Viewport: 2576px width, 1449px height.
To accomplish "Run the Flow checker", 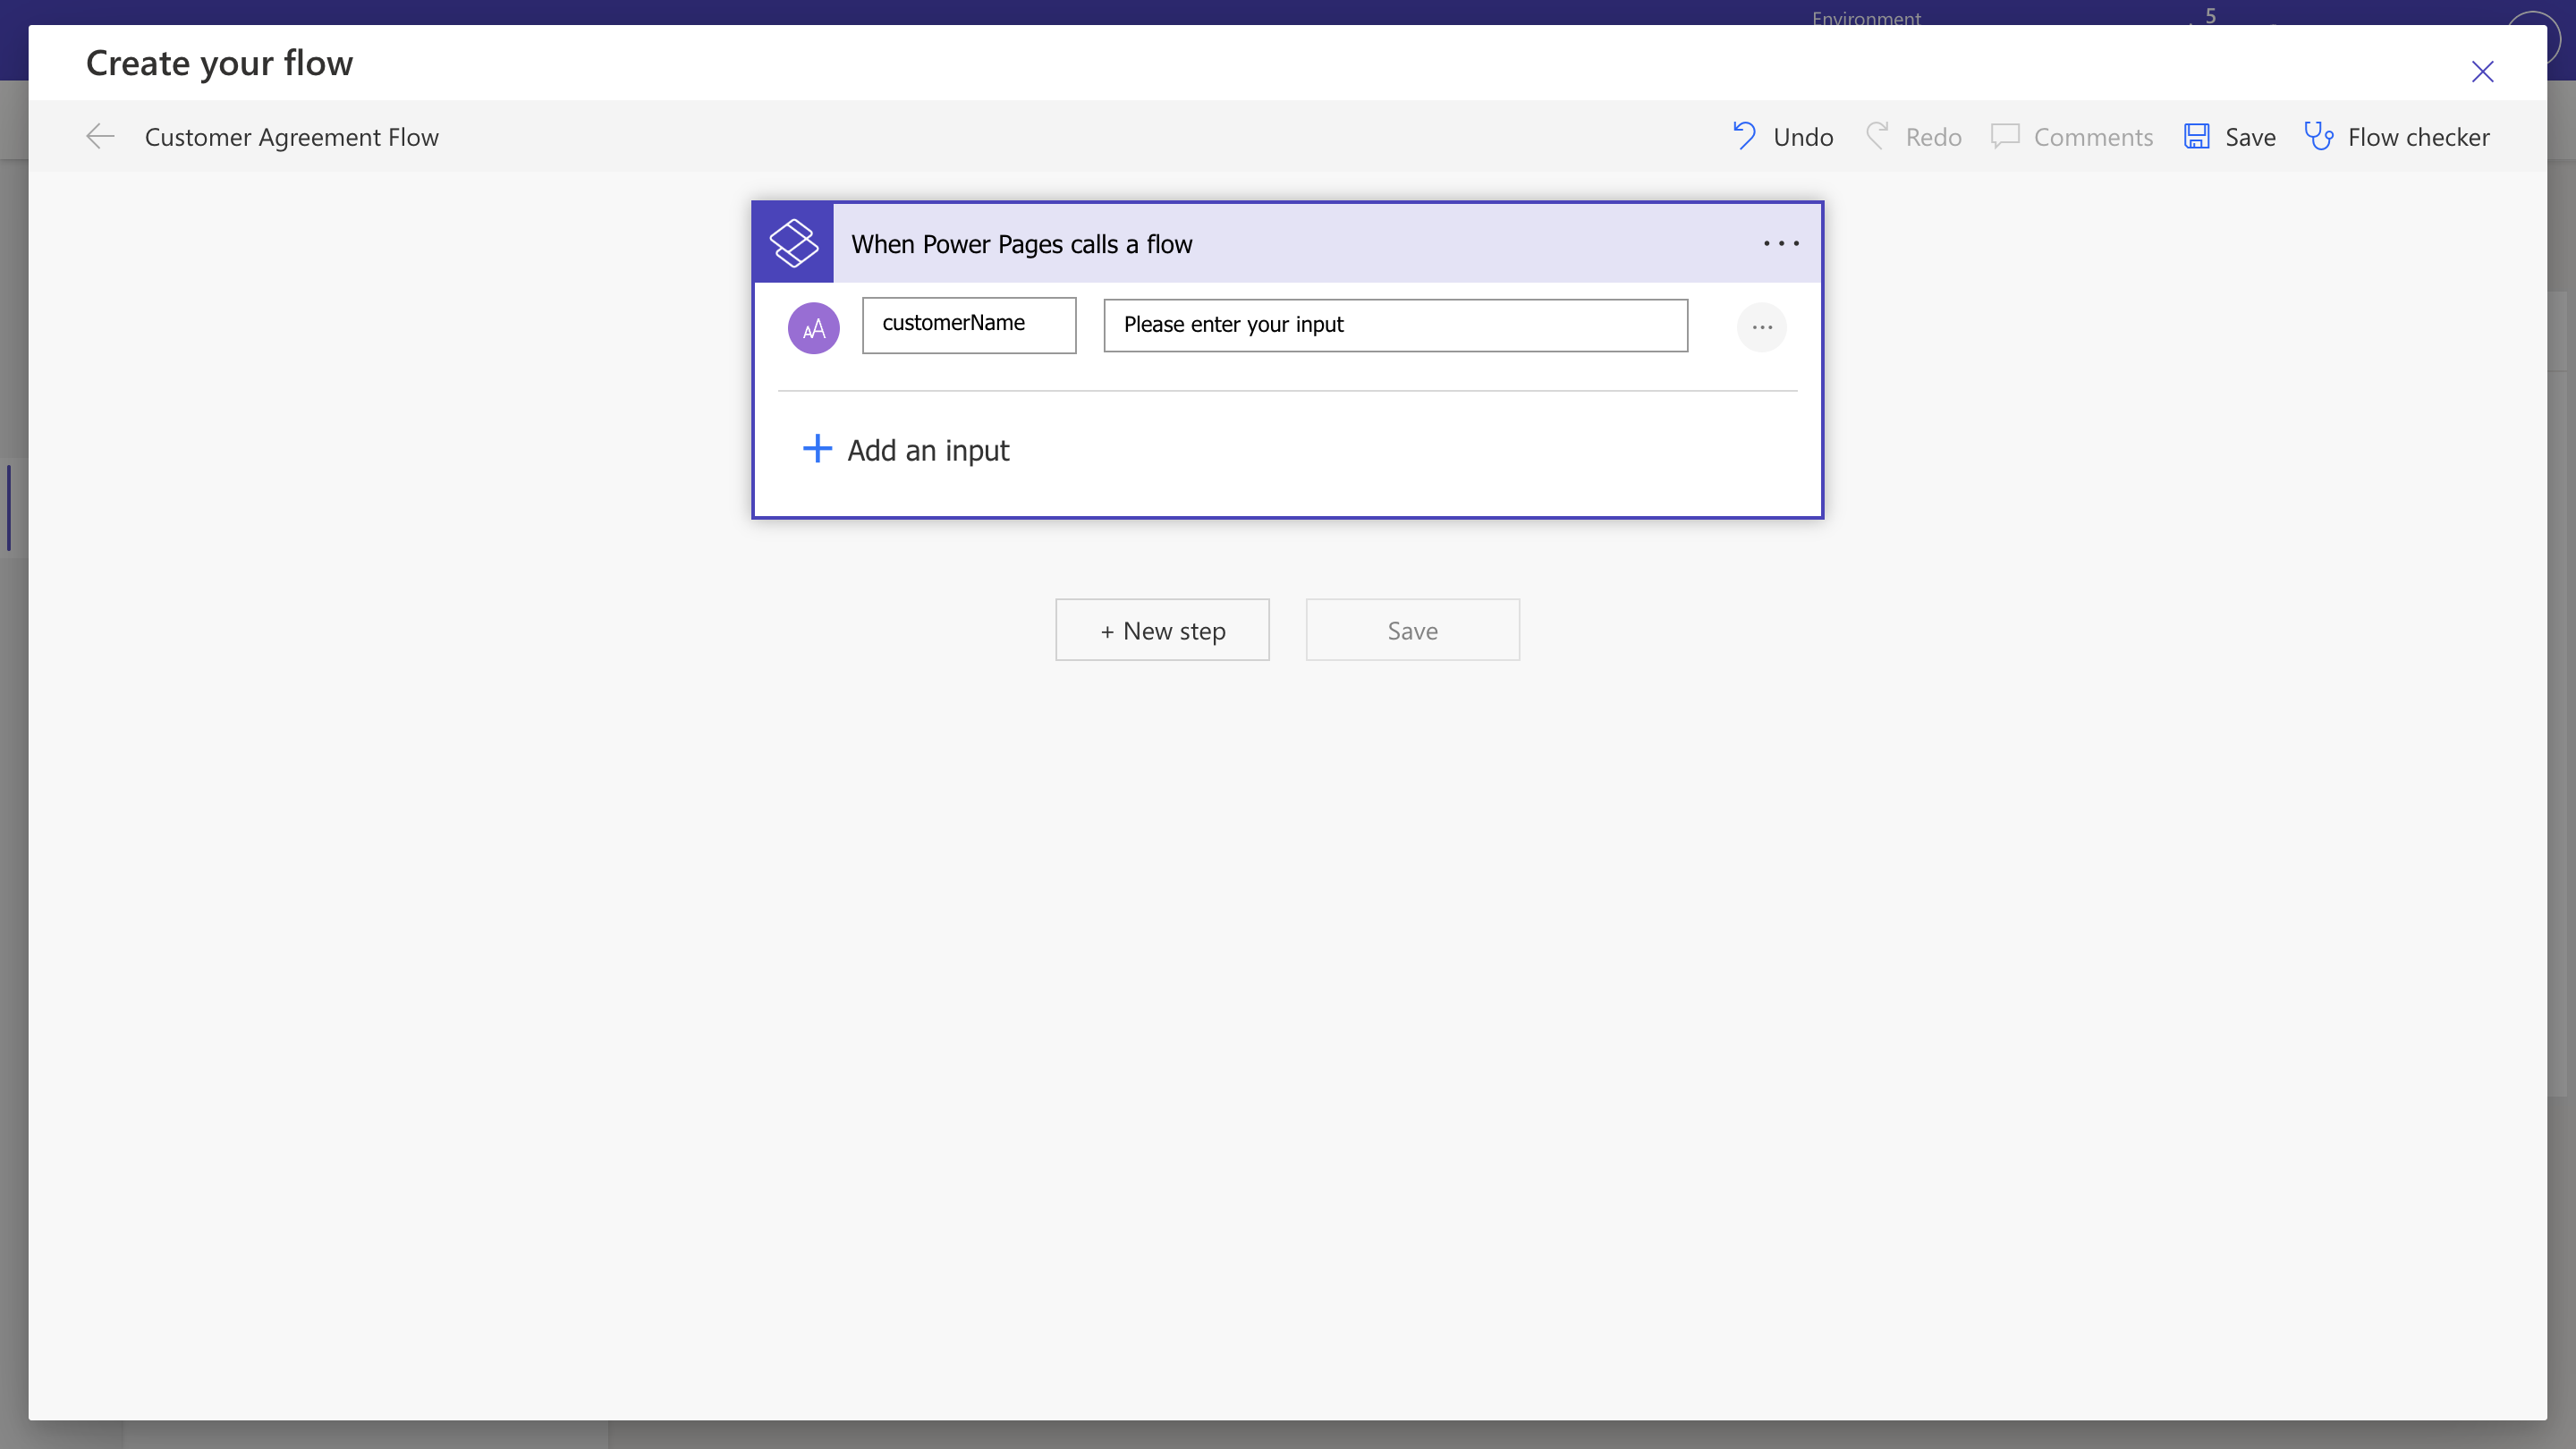I will click(2399, 136).
